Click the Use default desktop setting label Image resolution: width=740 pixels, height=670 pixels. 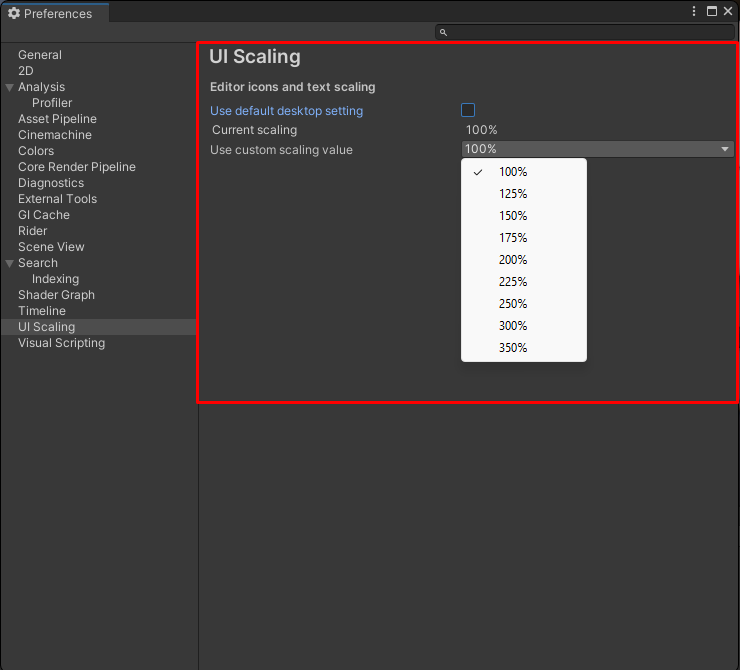coord(286,111)
